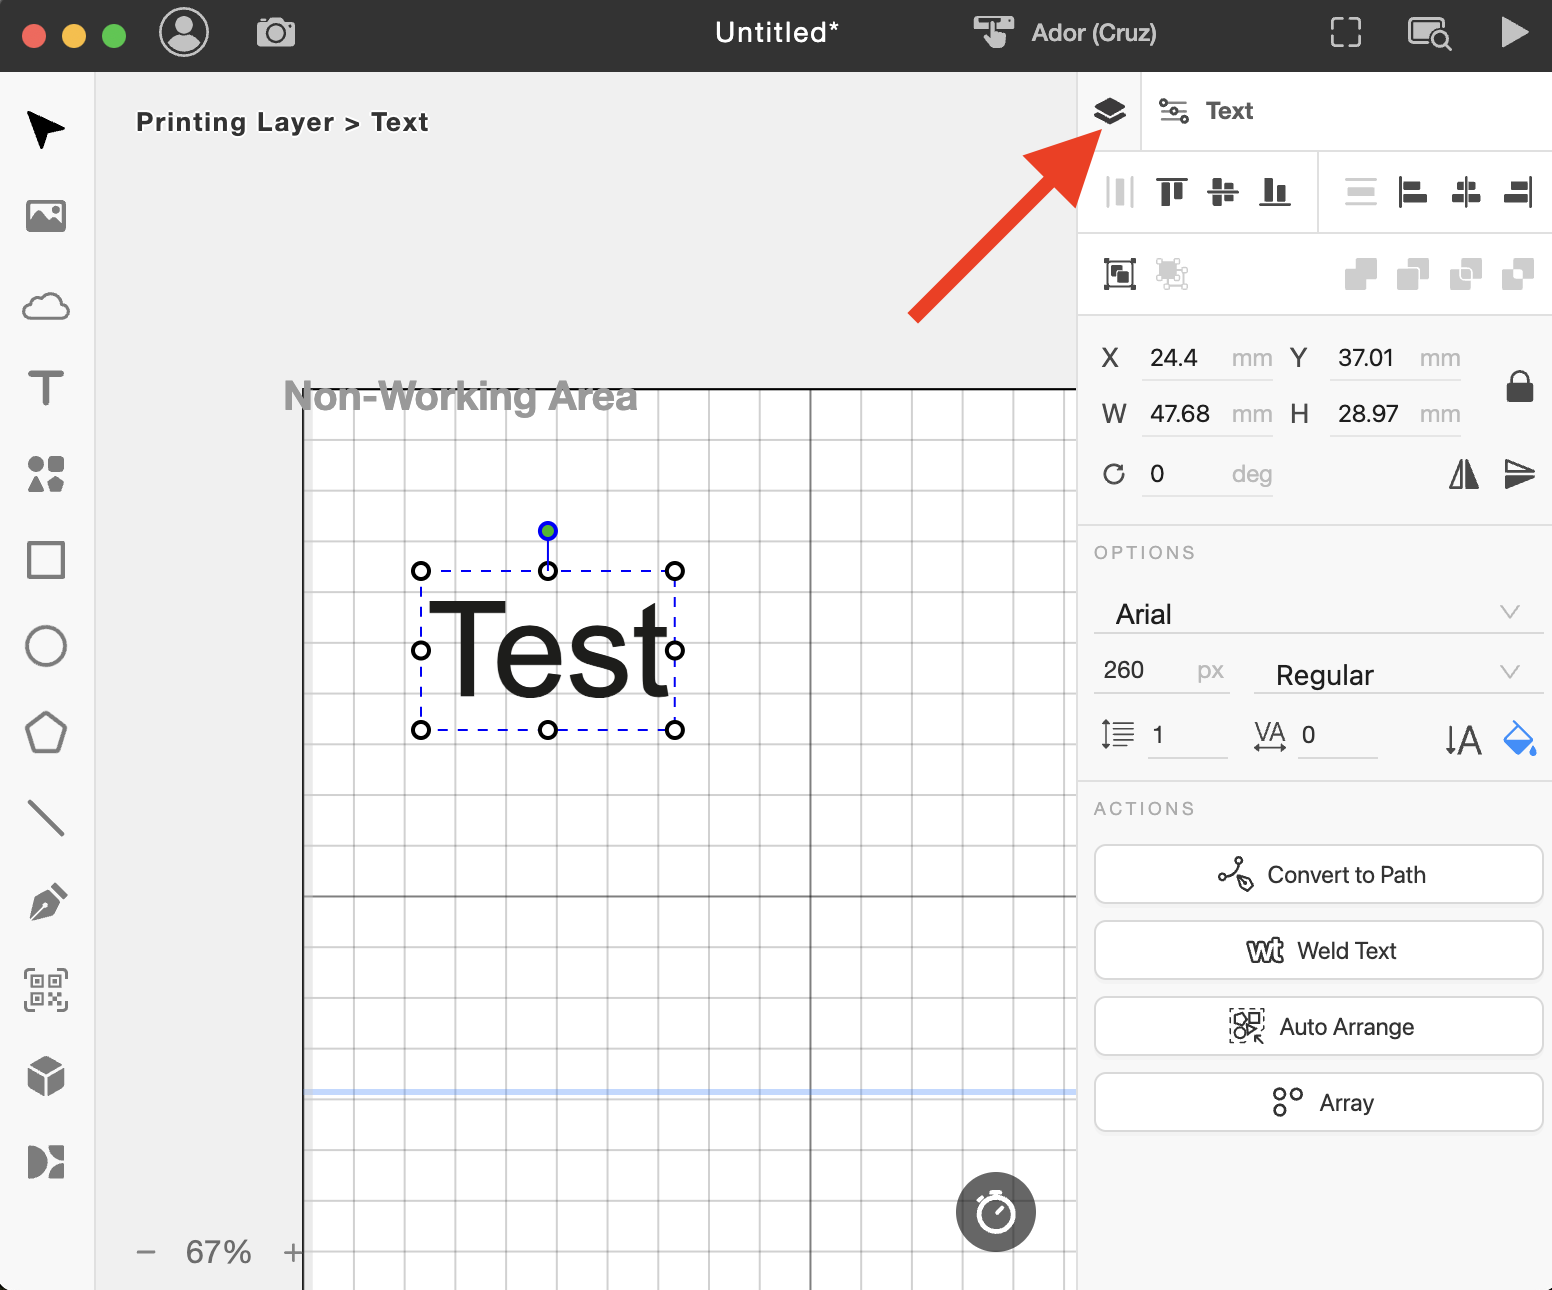Select the Test text object on canvas
The width and height of the screenshot is (1552, 1290).
(549, 650)
